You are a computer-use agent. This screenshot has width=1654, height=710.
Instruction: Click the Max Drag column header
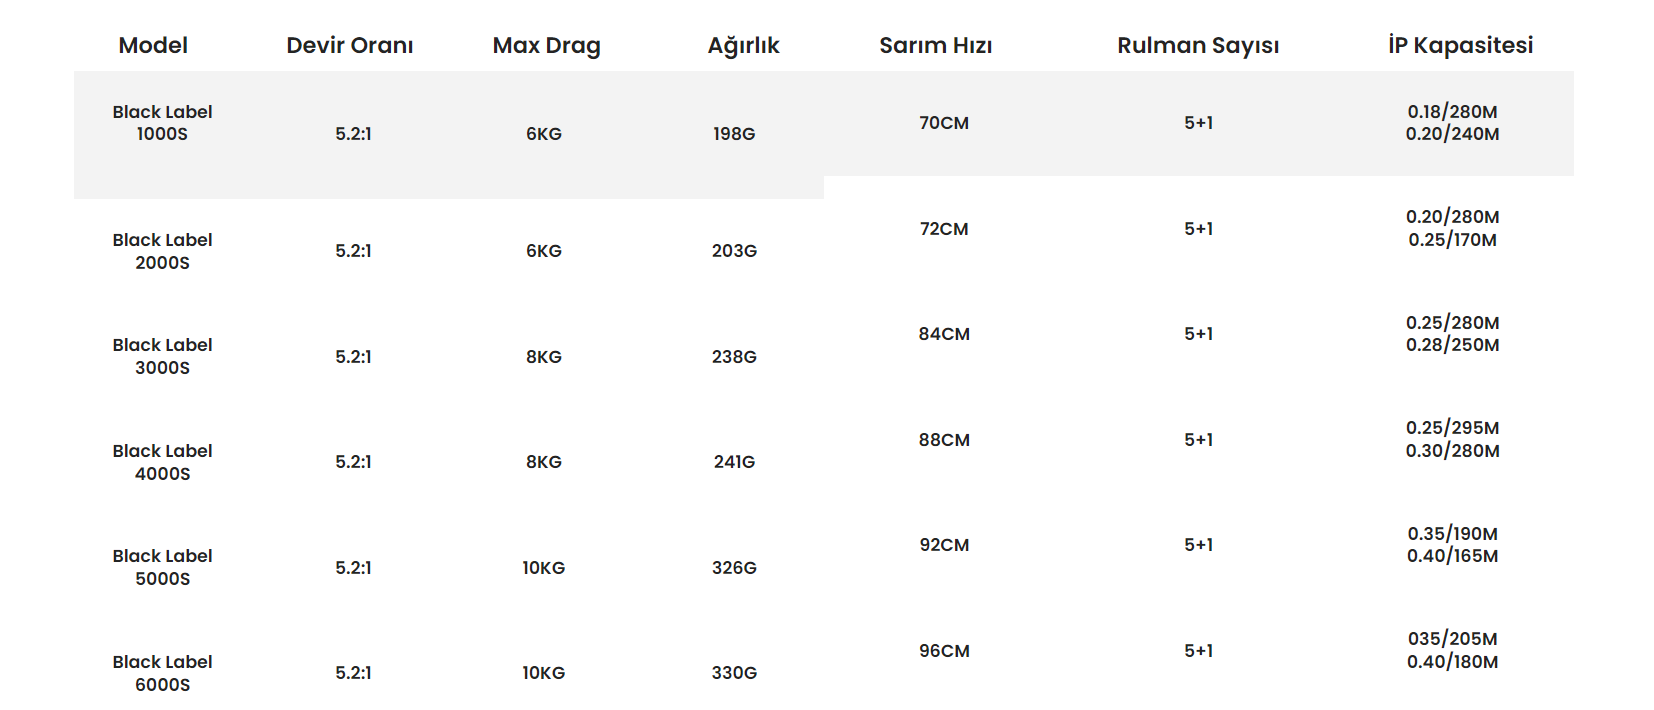tap(546, 45)
